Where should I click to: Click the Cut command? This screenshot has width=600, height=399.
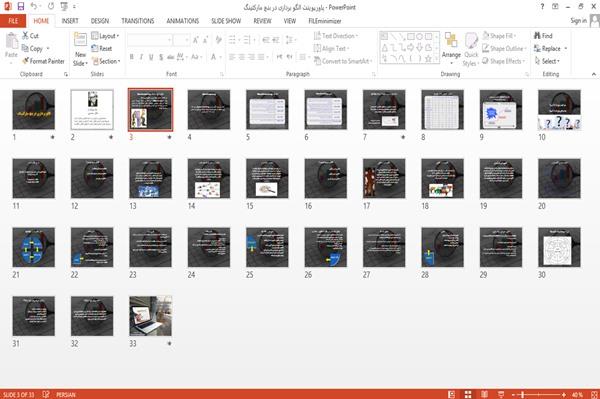[30, 36]
